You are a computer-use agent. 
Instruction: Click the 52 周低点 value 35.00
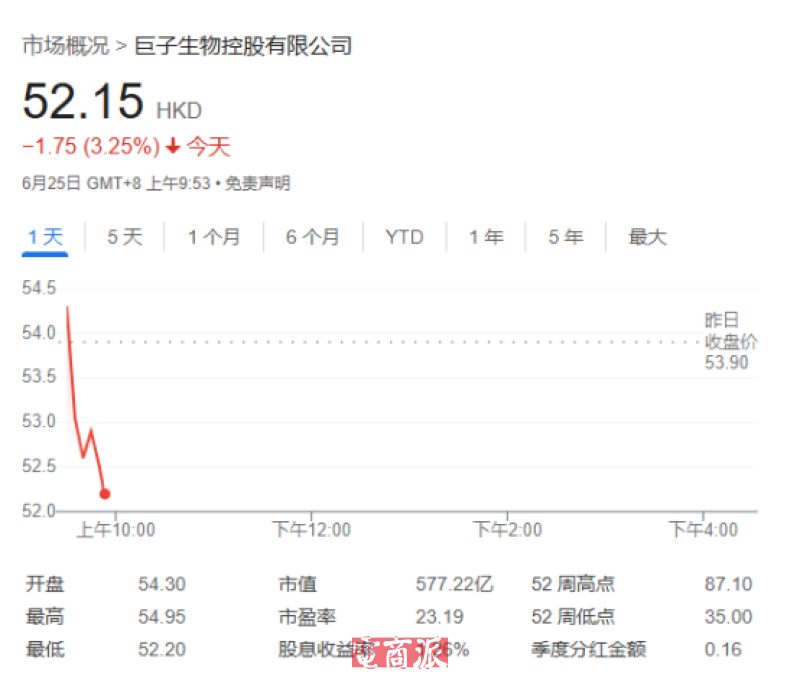[729, 617]
